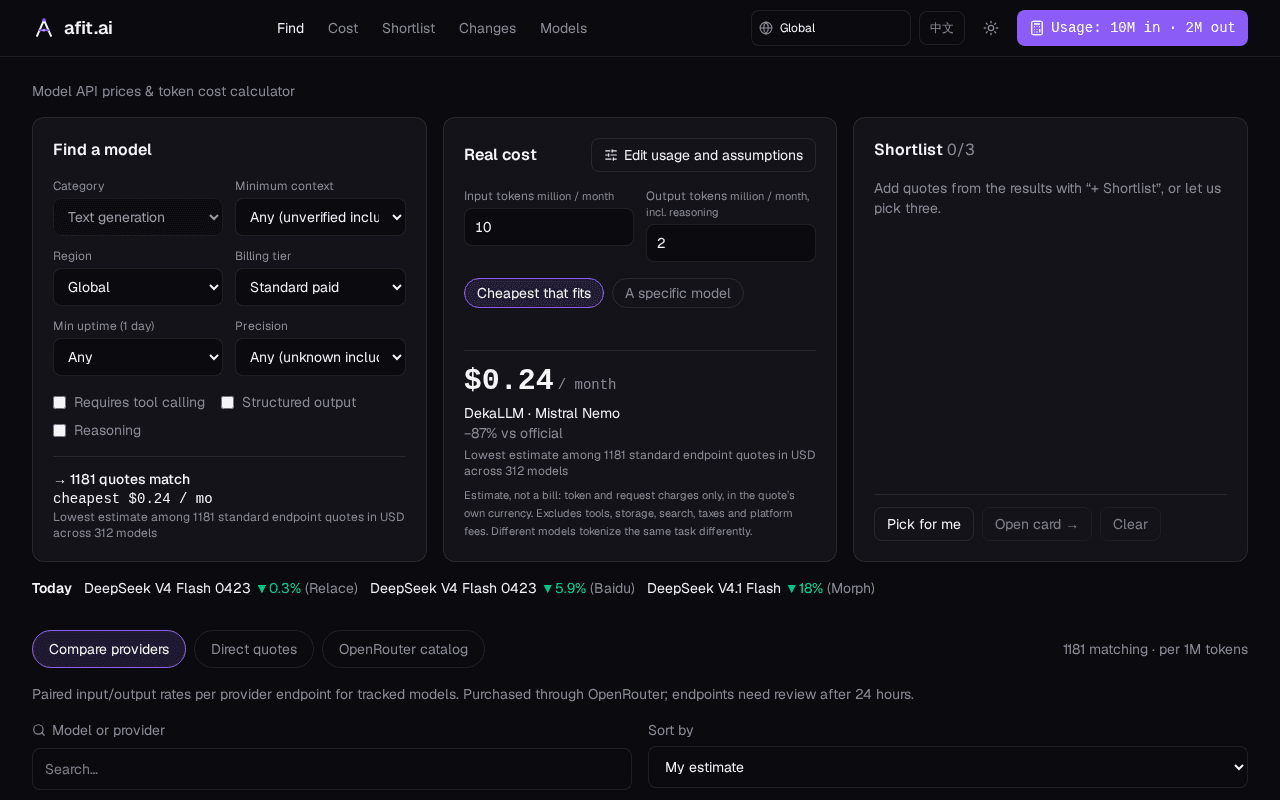Switch to A specific model mode

(678, 293)
